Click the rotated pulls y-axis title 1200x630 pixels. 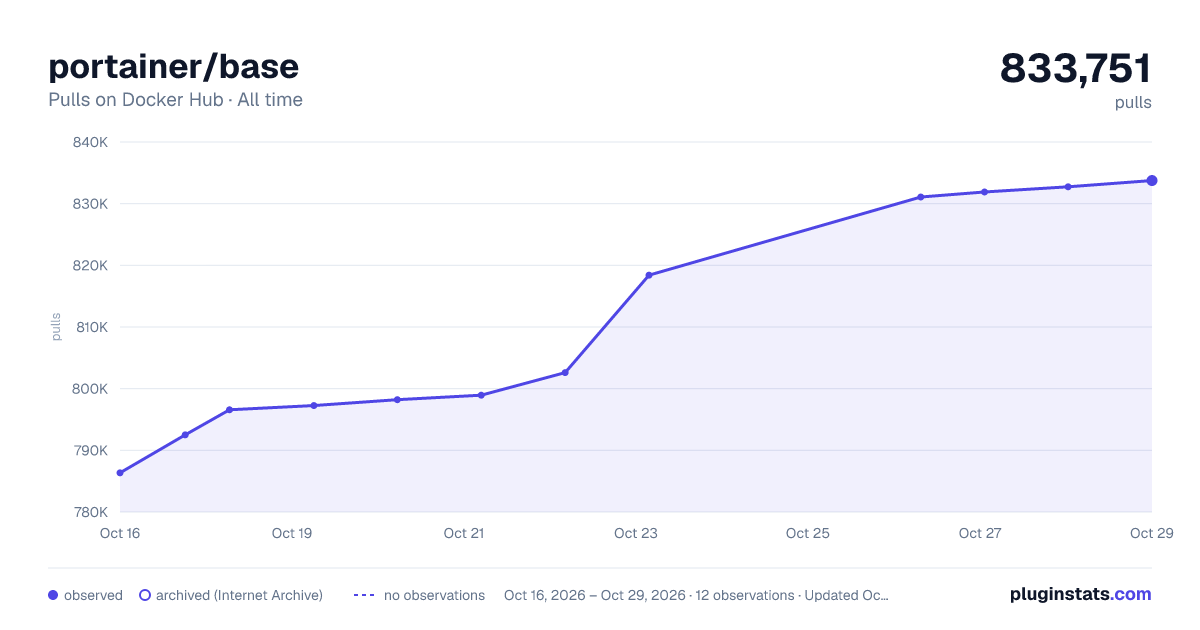(x=56, y=327)
